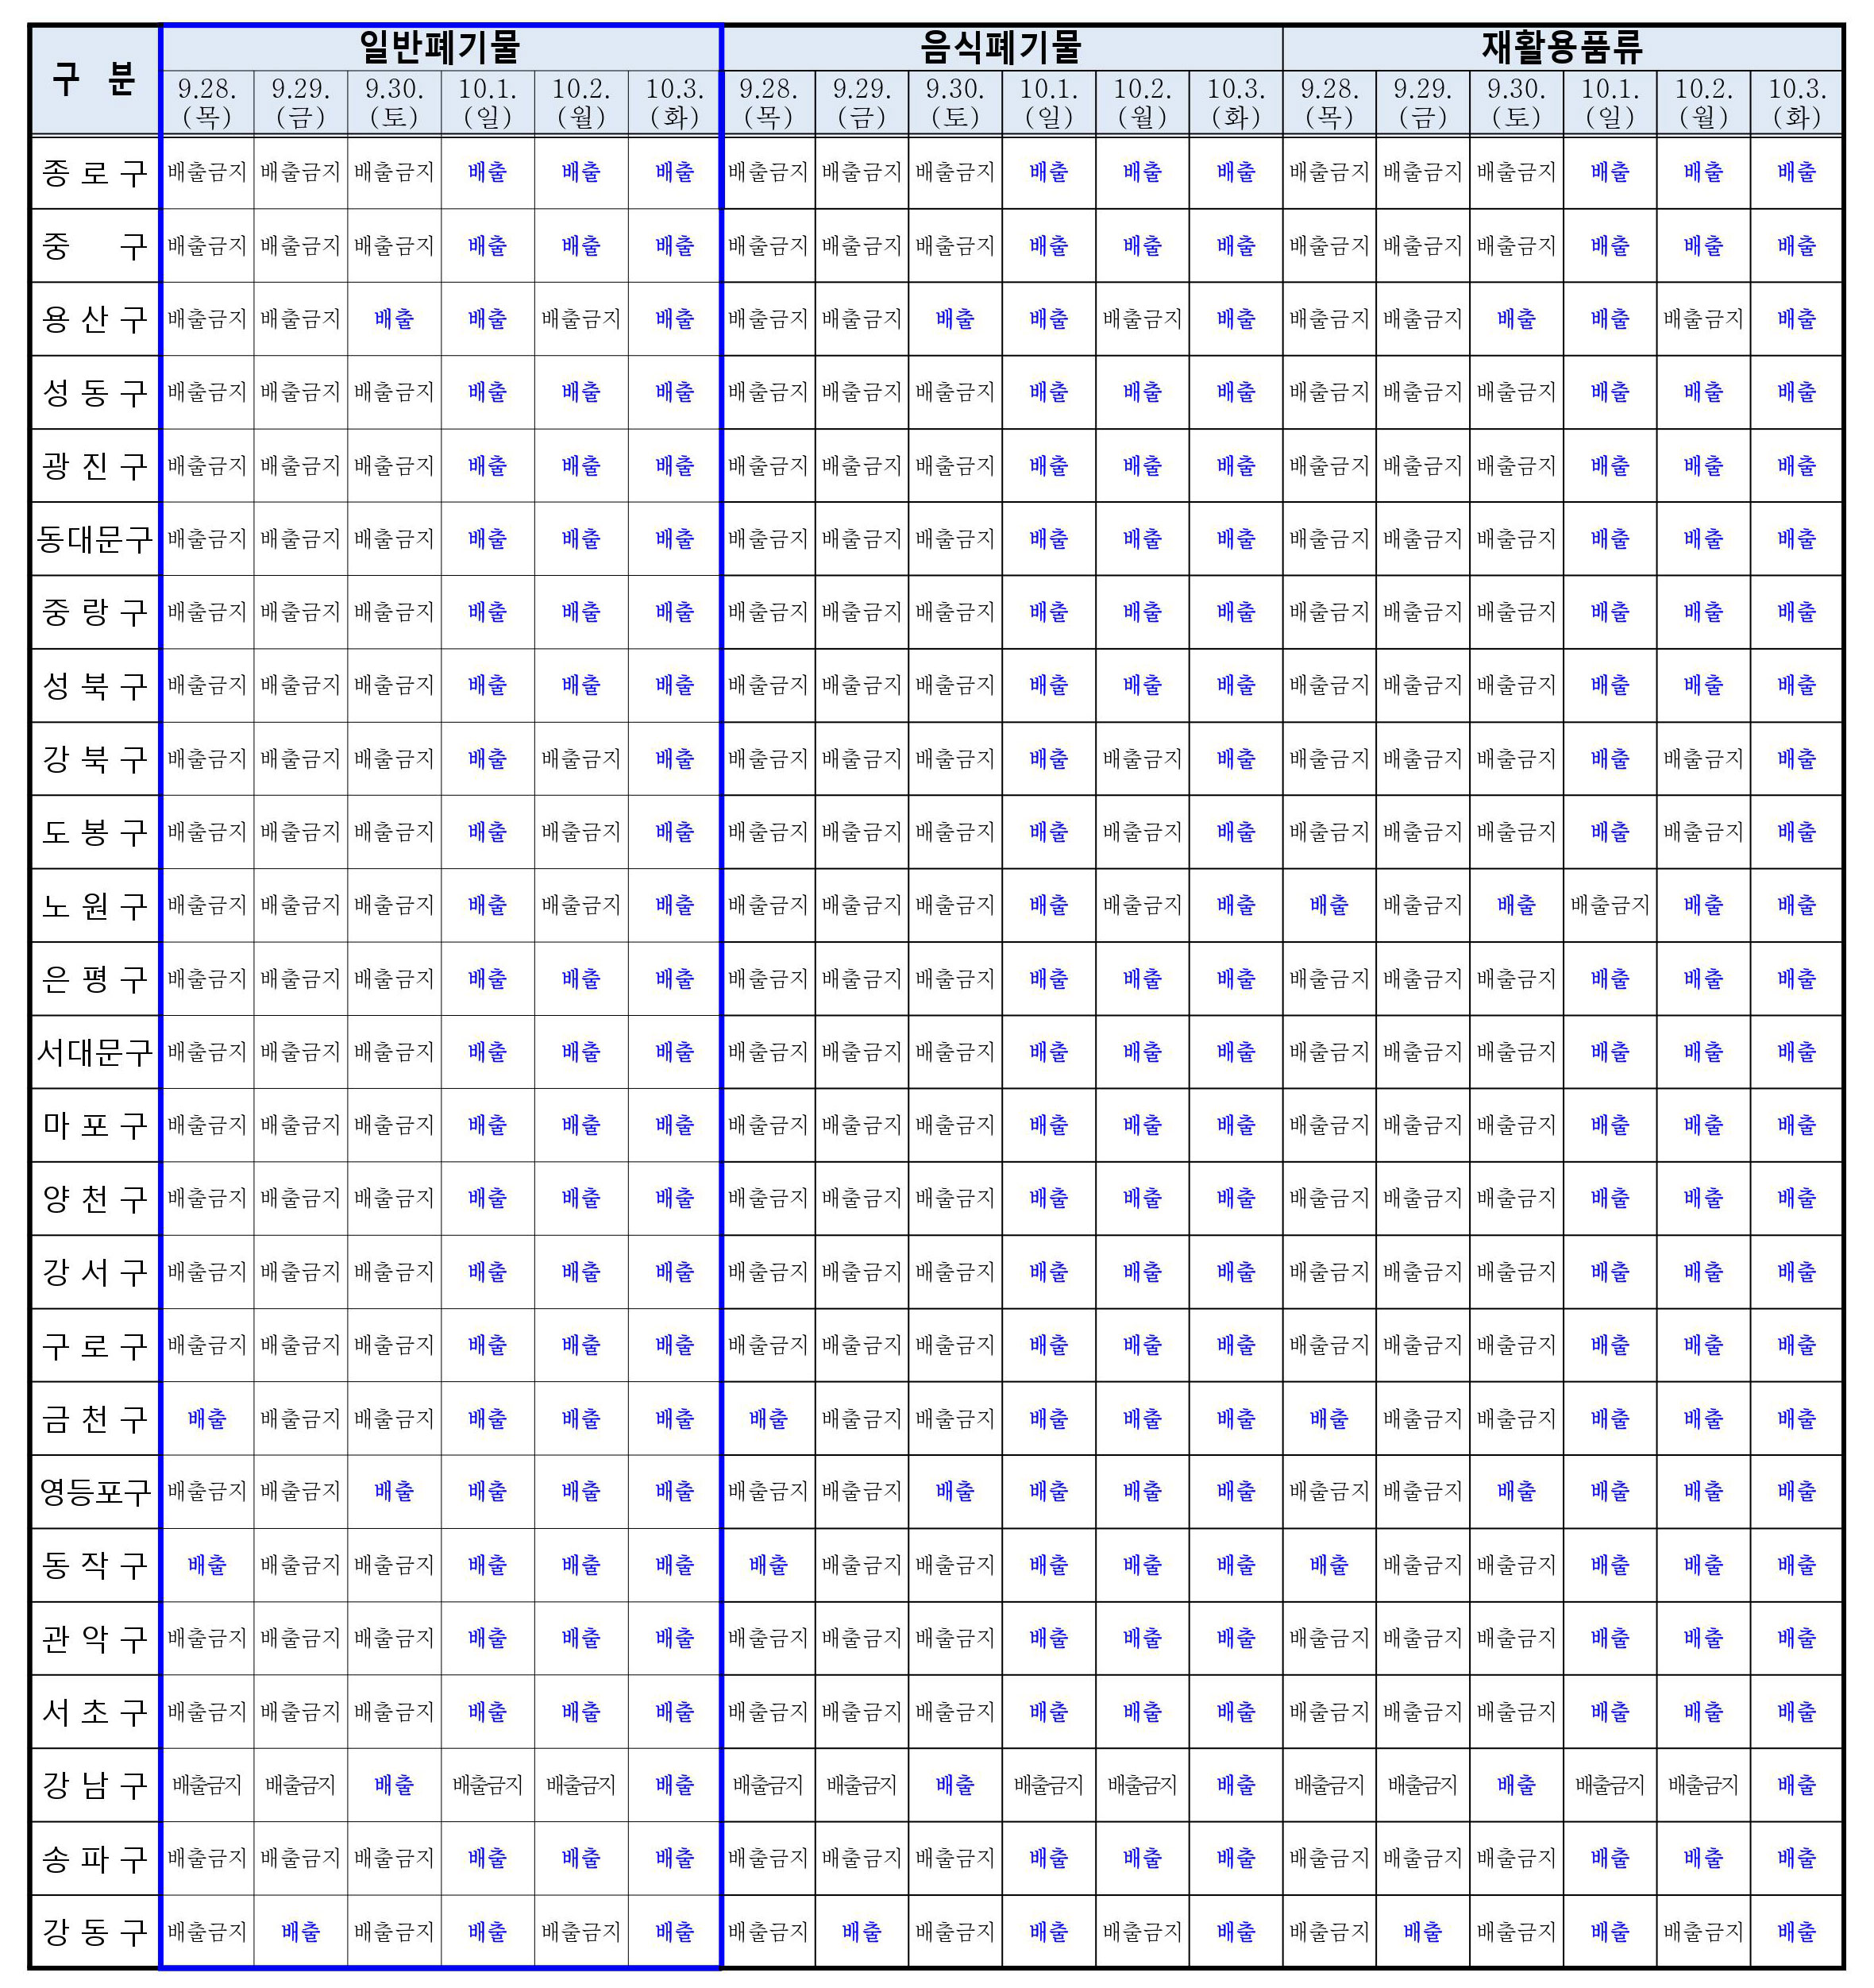Select the 음식폐기물 column group header
Image resolution: width=1874 pixels, height=1988 pixels.
coord(1002,47)
